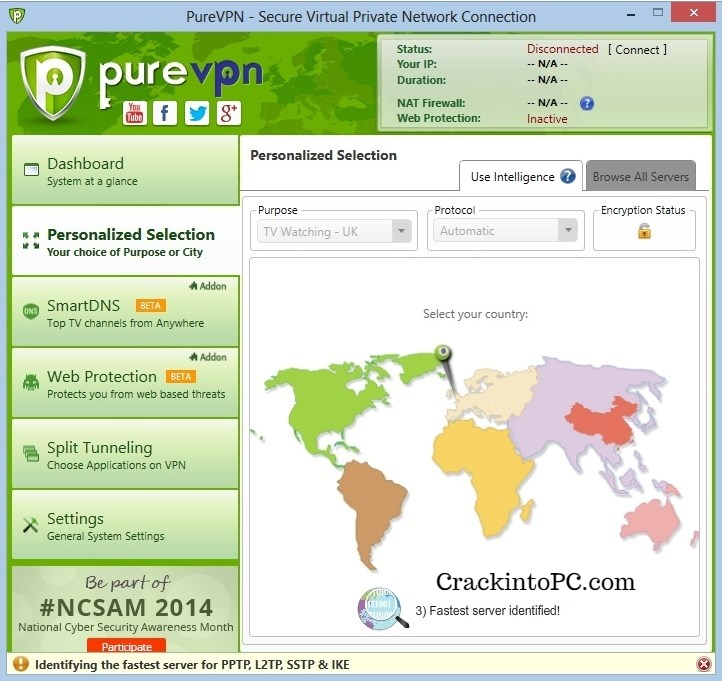Click the Protocol dropdown arrow
Screen dimensions: 723x681
(568, 231)
